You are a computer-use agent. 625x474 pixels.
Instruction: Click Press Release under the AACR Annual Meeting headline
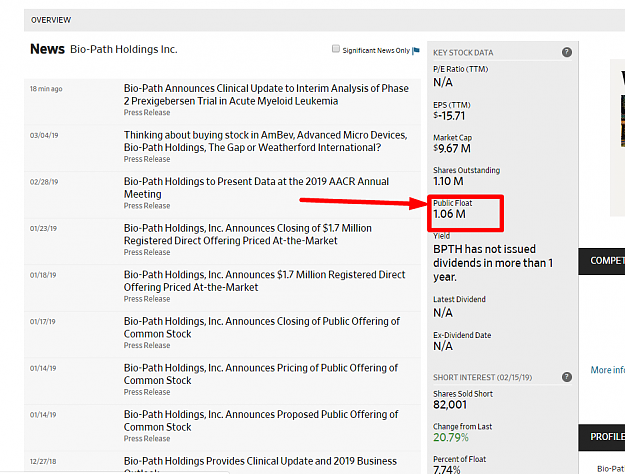[147, 206]
